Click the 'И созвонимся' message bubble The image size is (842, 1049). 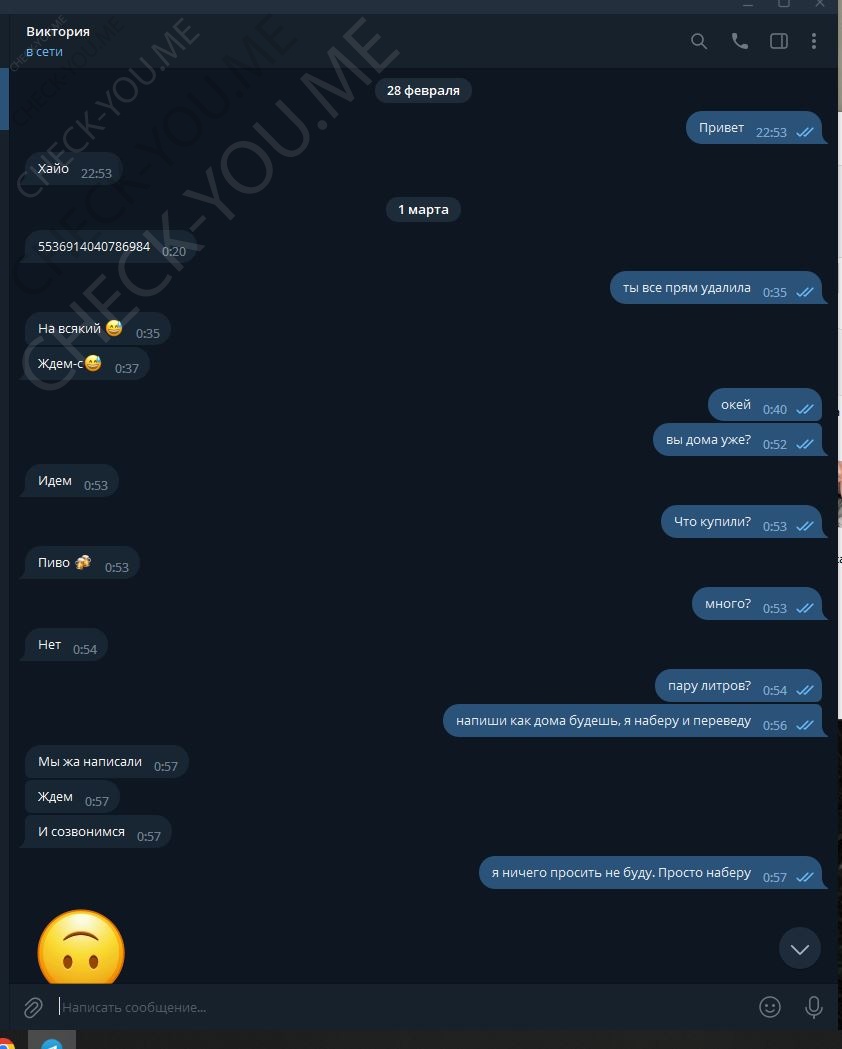(x=98, y=832)
